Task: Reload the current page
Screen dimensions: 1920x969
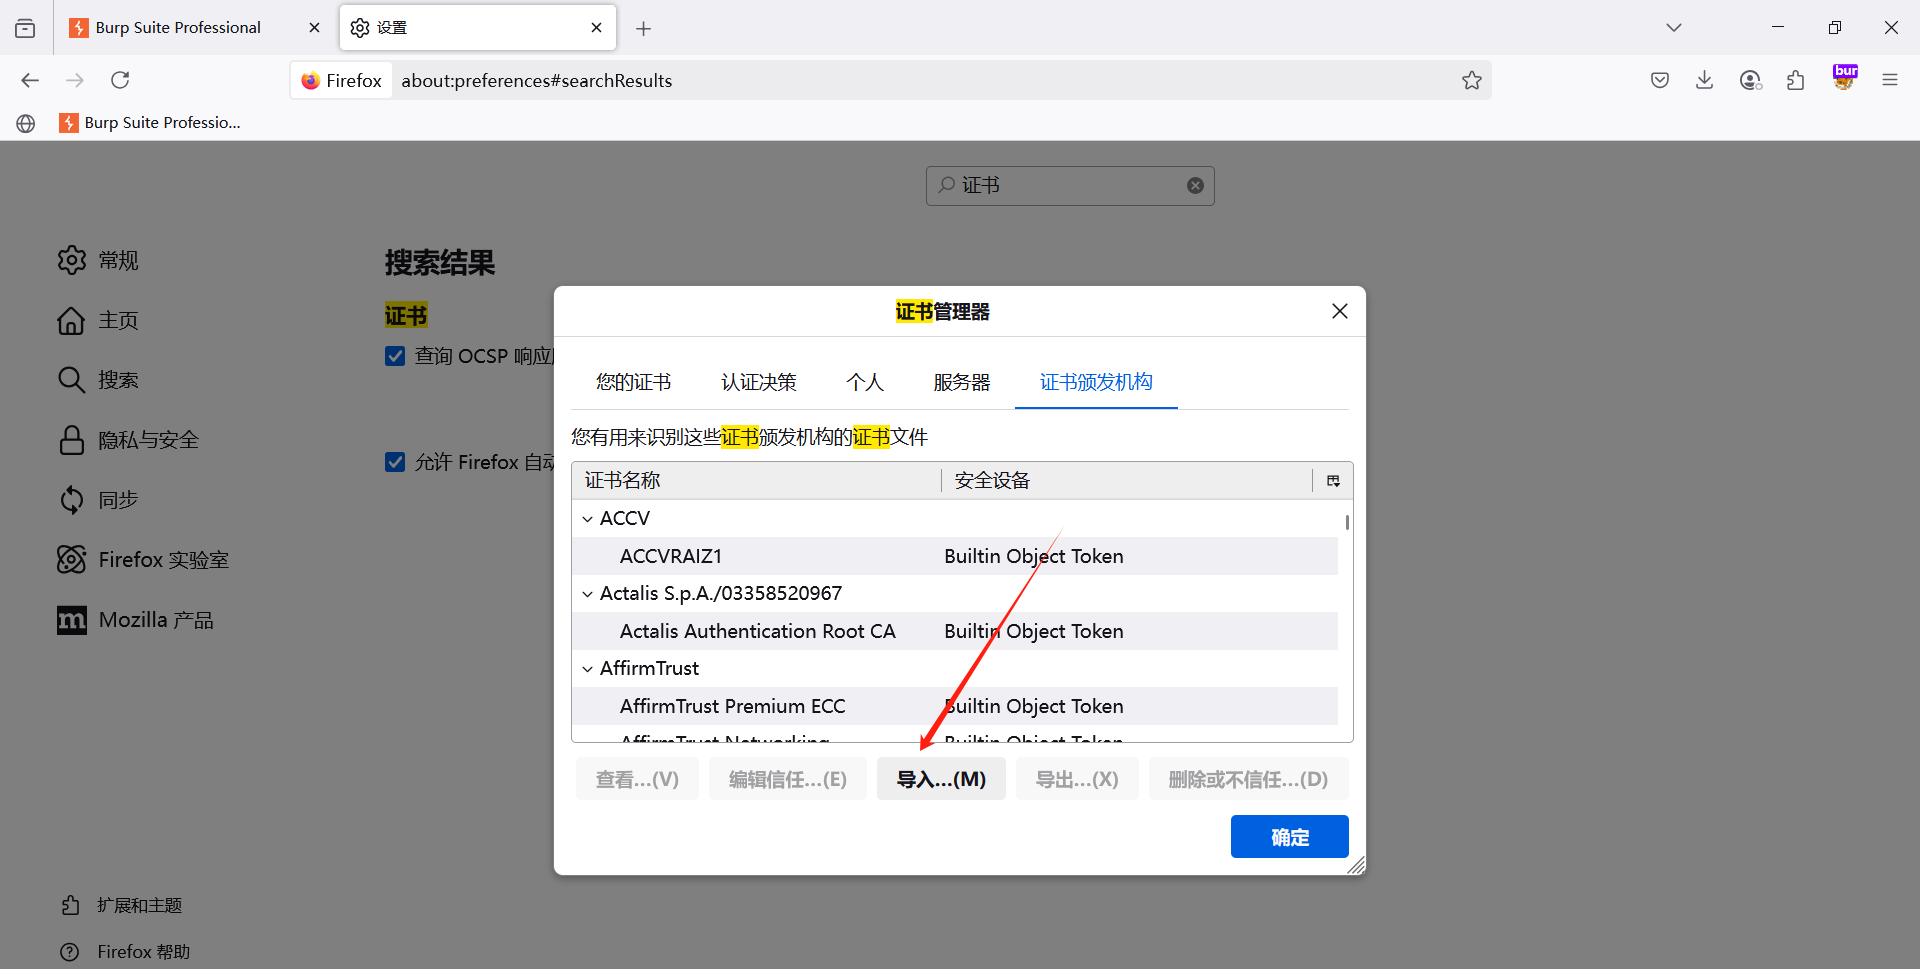Action: 120,80
